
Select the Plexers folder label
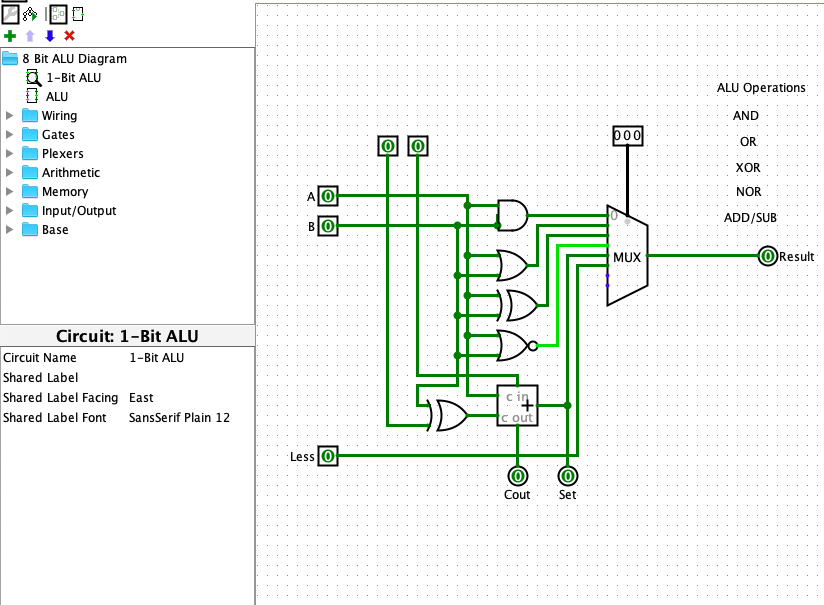63,153
